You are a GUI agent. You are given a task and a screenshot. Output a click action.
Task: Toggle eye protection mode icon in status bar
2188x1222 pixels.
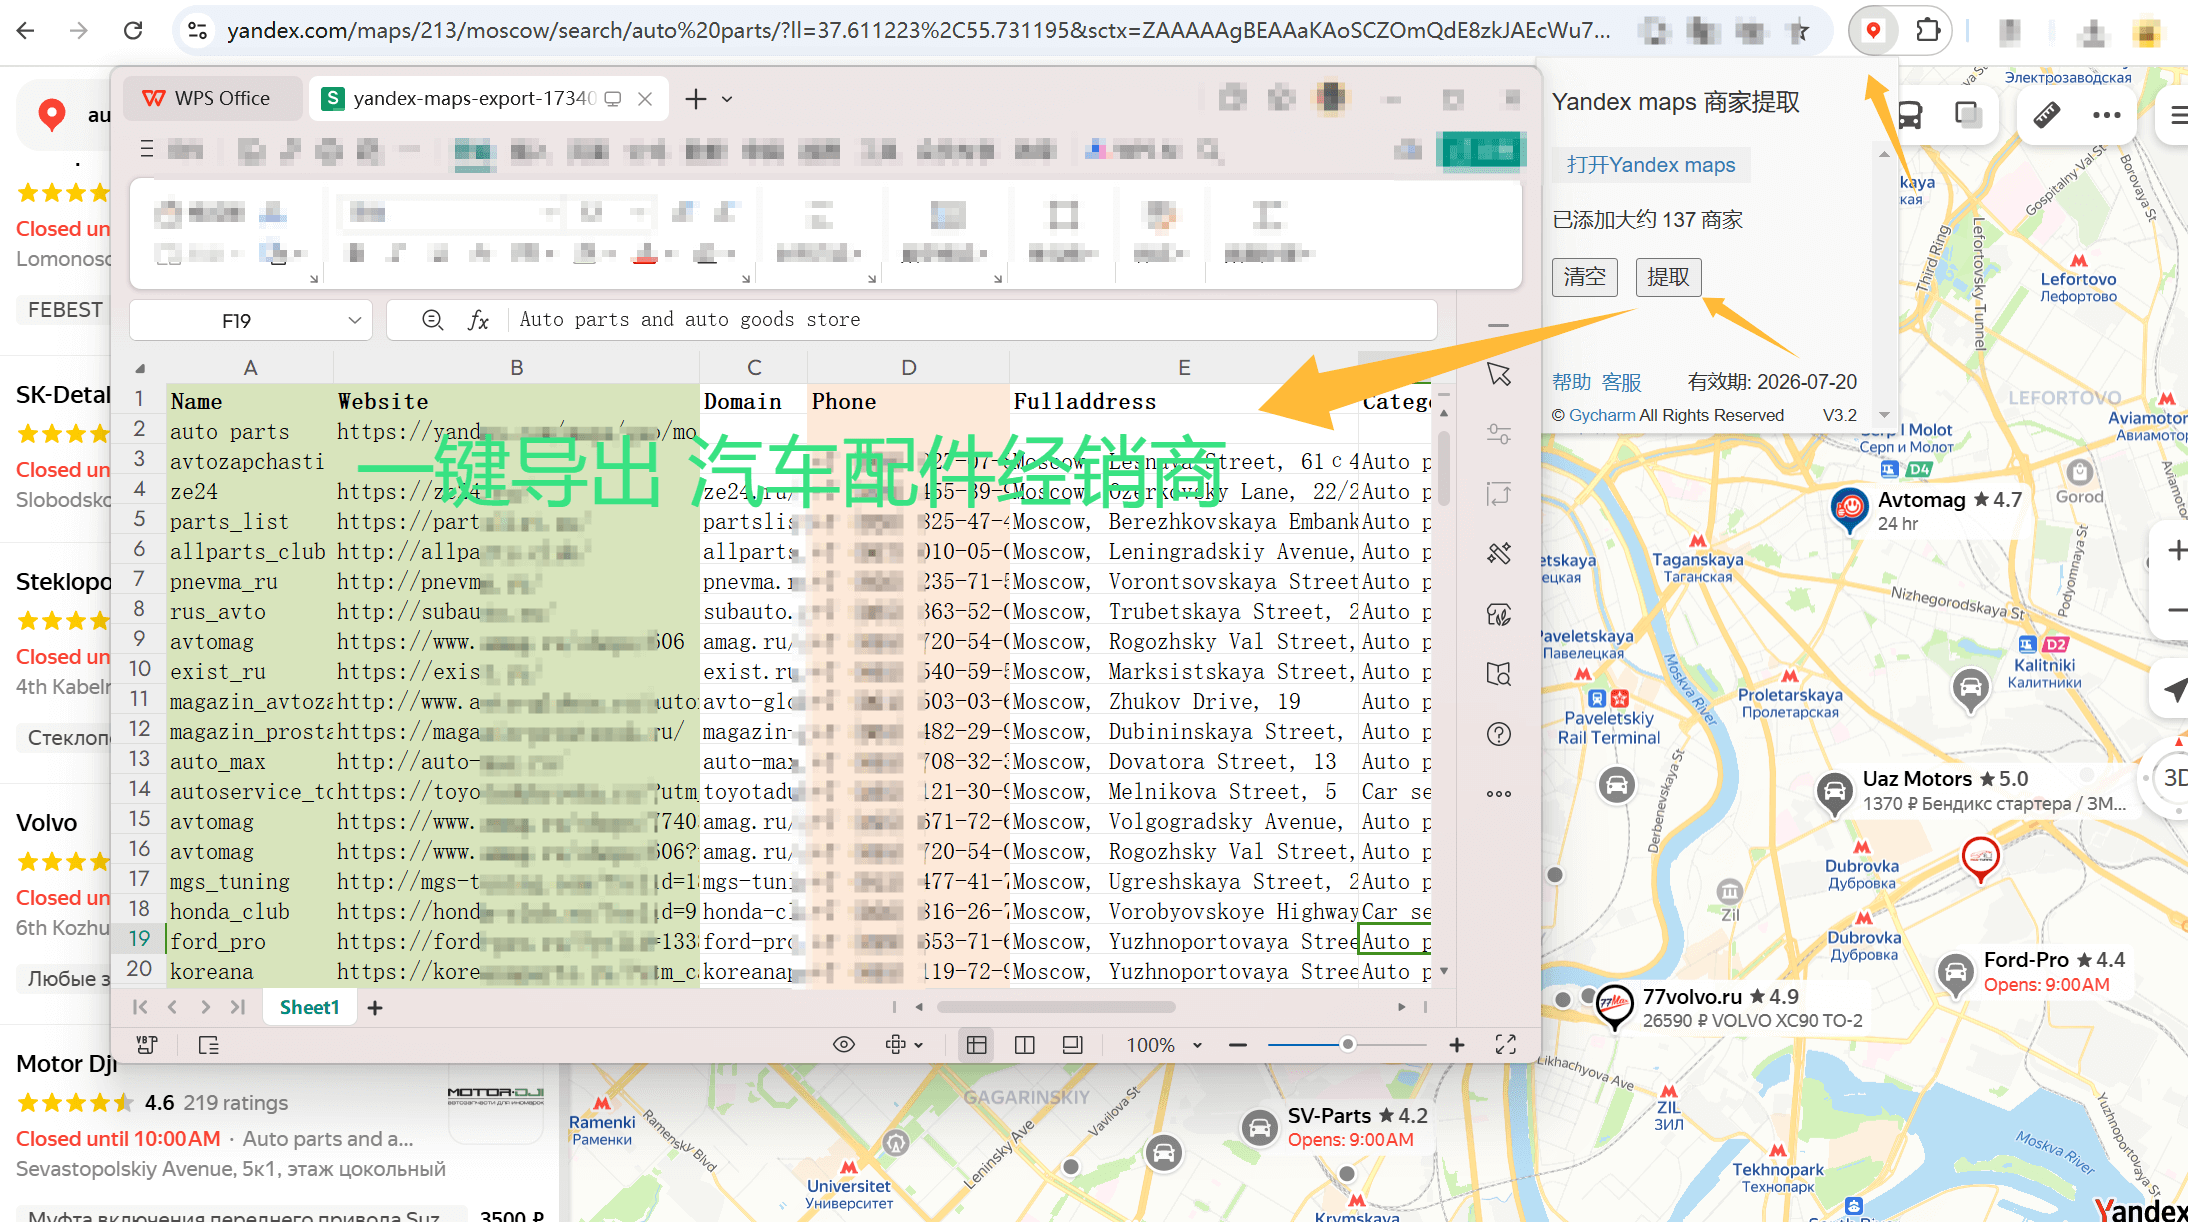click(844, 1045)
